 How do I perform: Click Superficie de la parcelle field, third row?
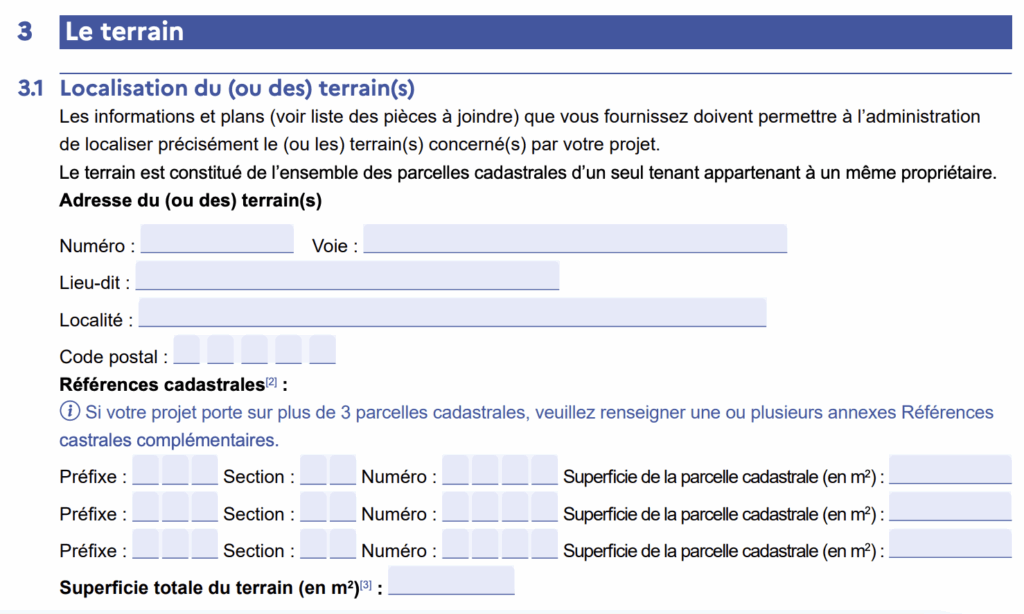pos(950,543)
